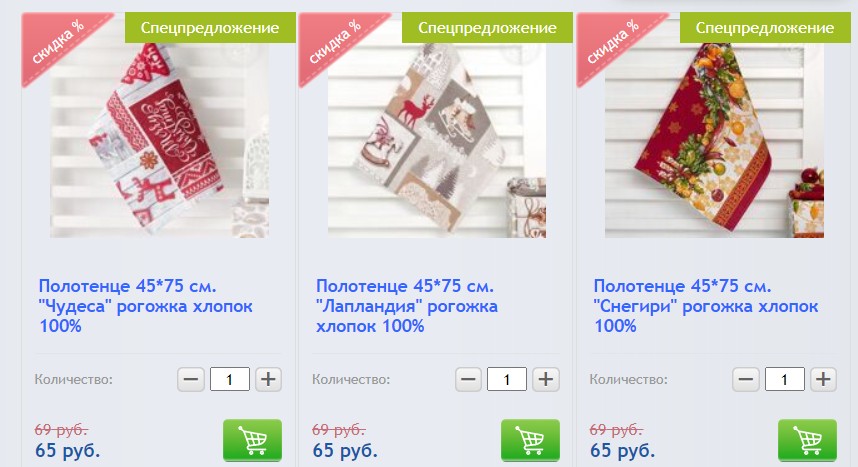Image resolution: width=858 pixels, height=467 pixels.
Task: Add "Чудеса" towel to cart
Action: pos(252,440)
